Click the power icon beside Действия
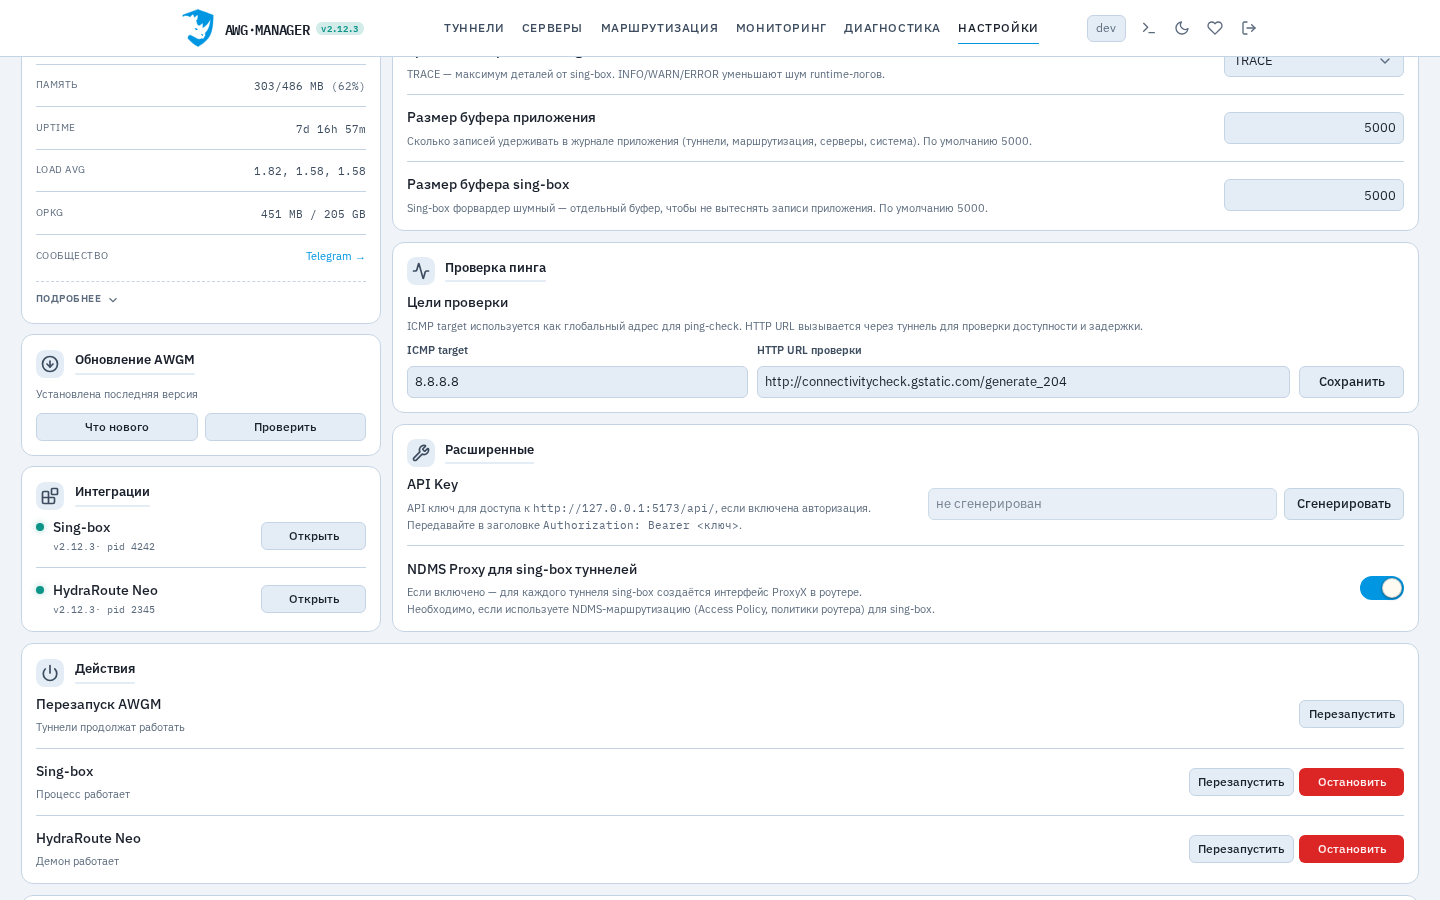Viewport: 1440px width, 900px height. pyautogui.click(x=50, y=672)
